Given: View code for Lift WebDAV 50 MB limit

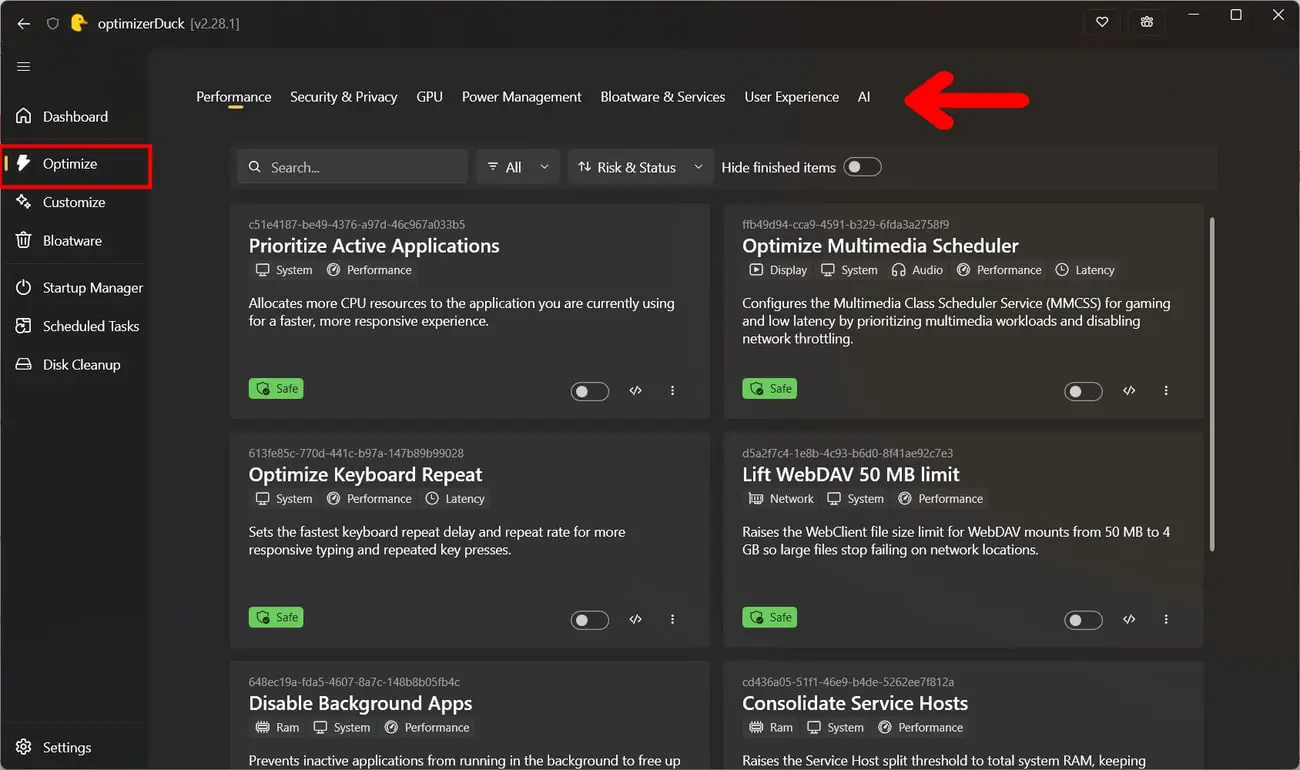Looking at the screenshot, I should coord(1129,620).
